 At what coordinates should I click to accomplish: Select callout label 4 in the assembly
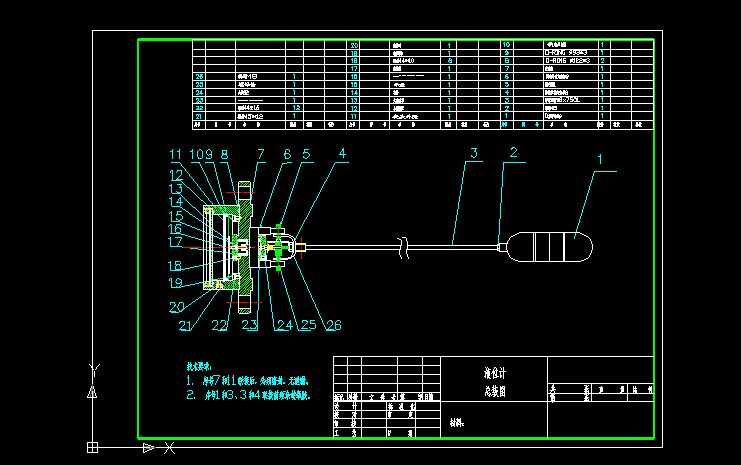(342, 153)
